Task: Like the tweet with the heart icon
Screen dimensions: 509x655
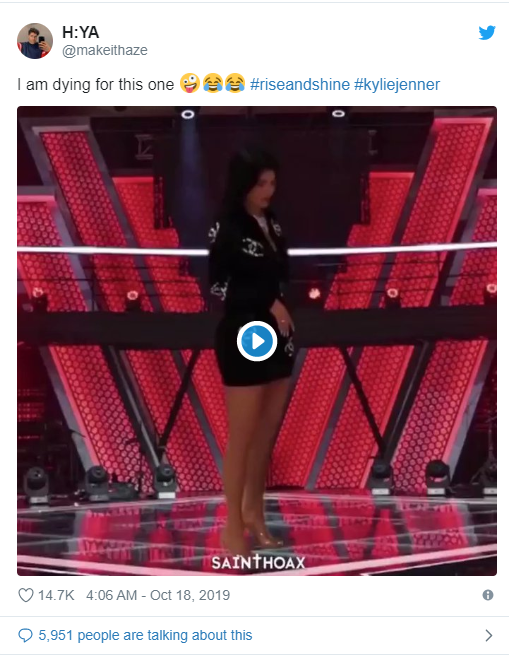Action: point(25,595)
